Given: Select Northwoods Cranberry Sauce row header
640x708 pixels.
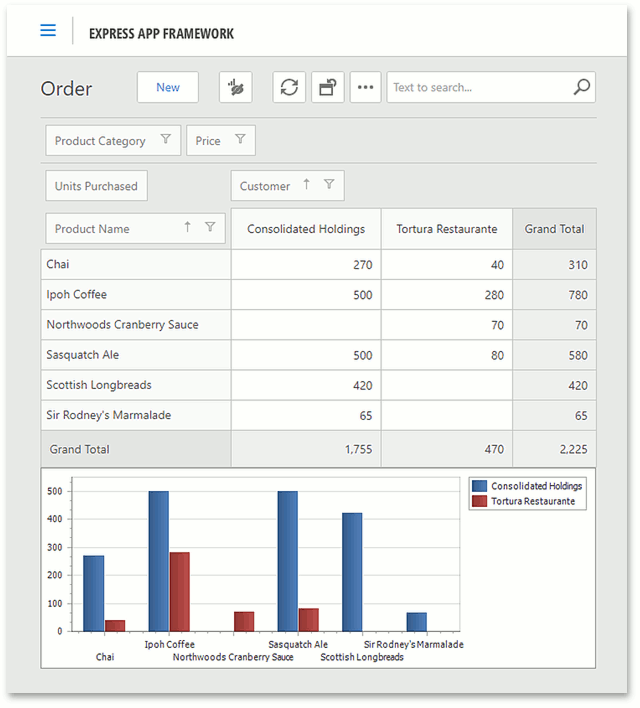Looking at the screenshot, I should point(135,325).
